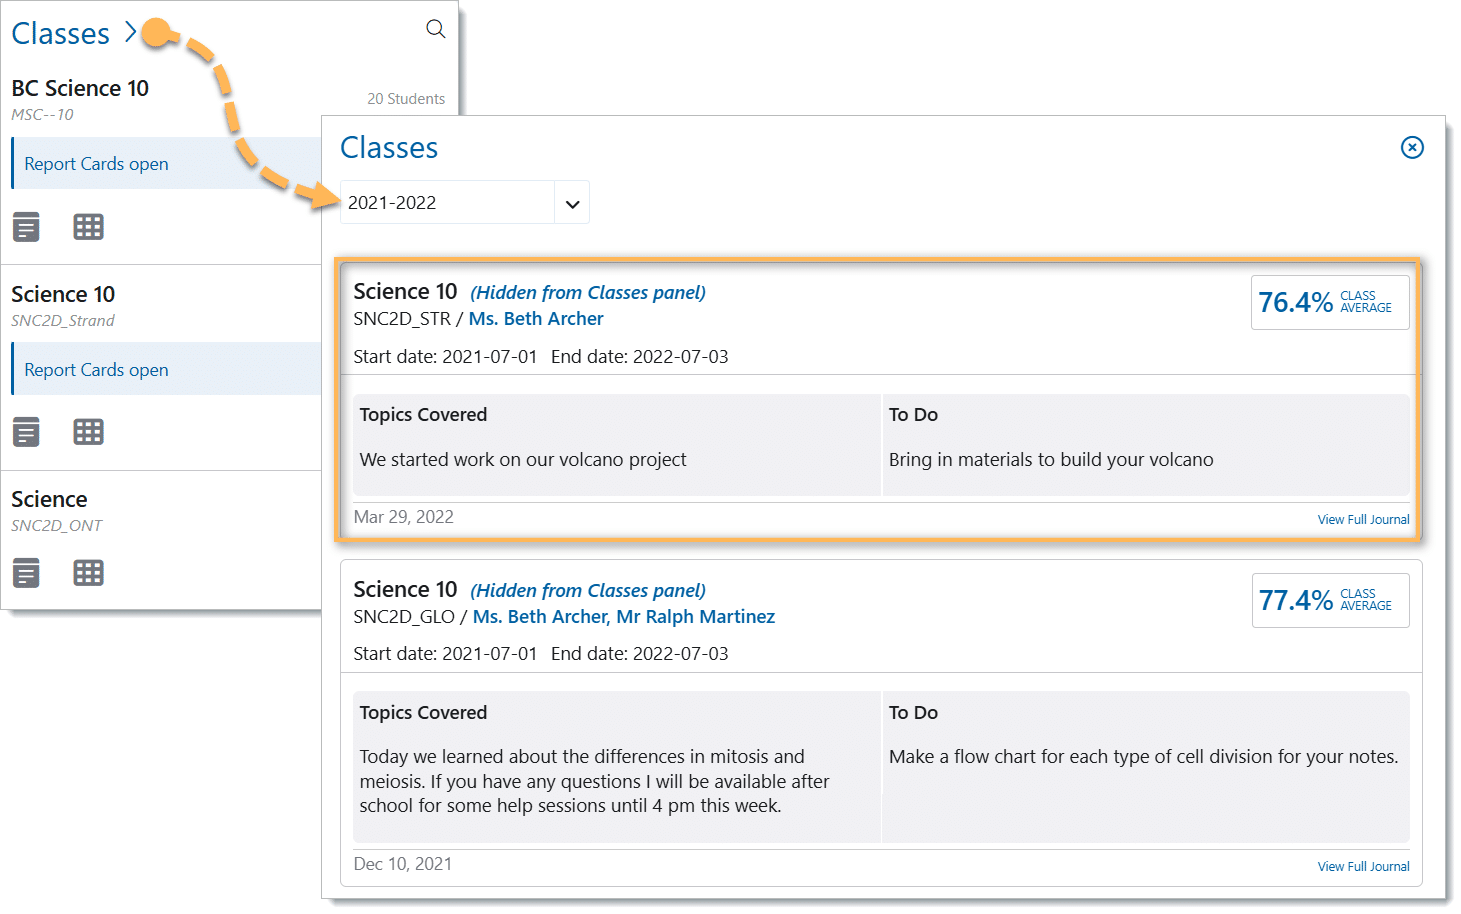
Task: Open journal icon under Science SNC2D_ONT
Action: point(26,573)
